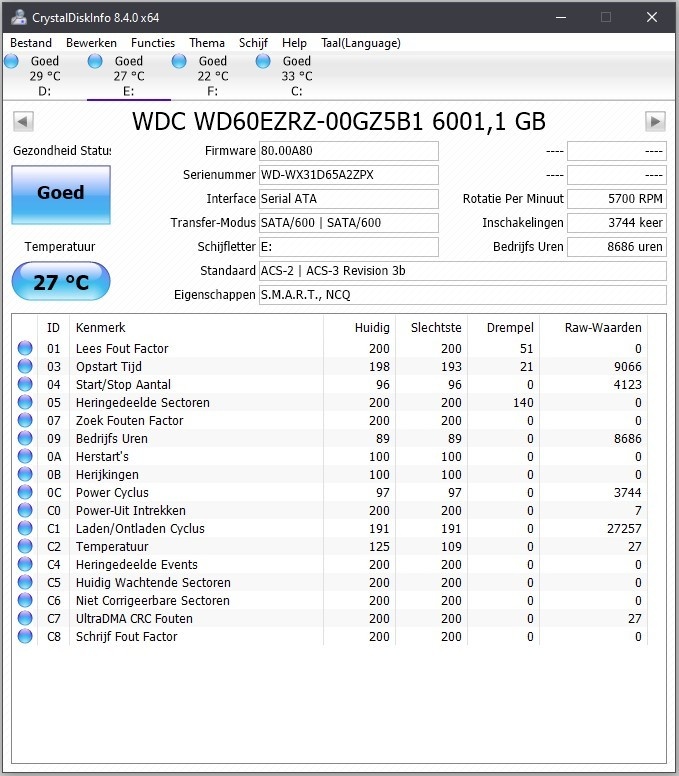Open the Help menu

pos(294,43)
